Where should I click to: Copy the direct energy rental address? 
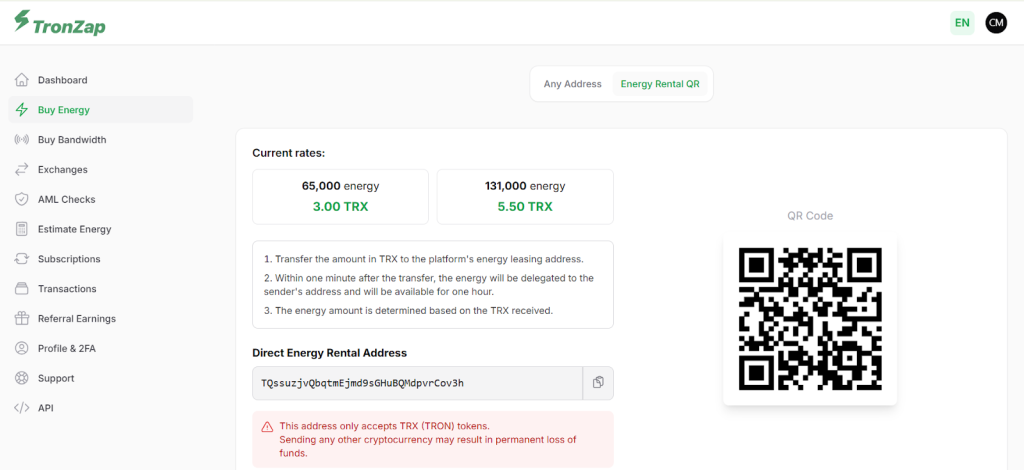click(x=598, y=383)
